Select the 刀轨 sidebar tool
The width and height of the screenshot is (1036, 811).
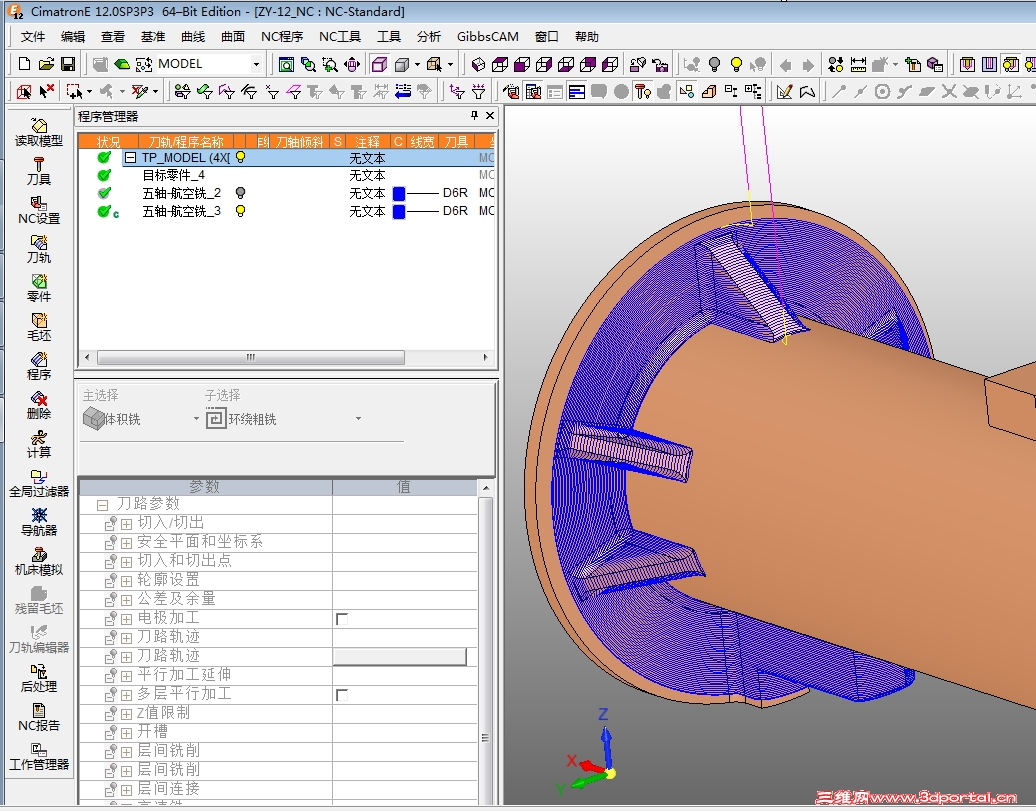pos(38,249)
